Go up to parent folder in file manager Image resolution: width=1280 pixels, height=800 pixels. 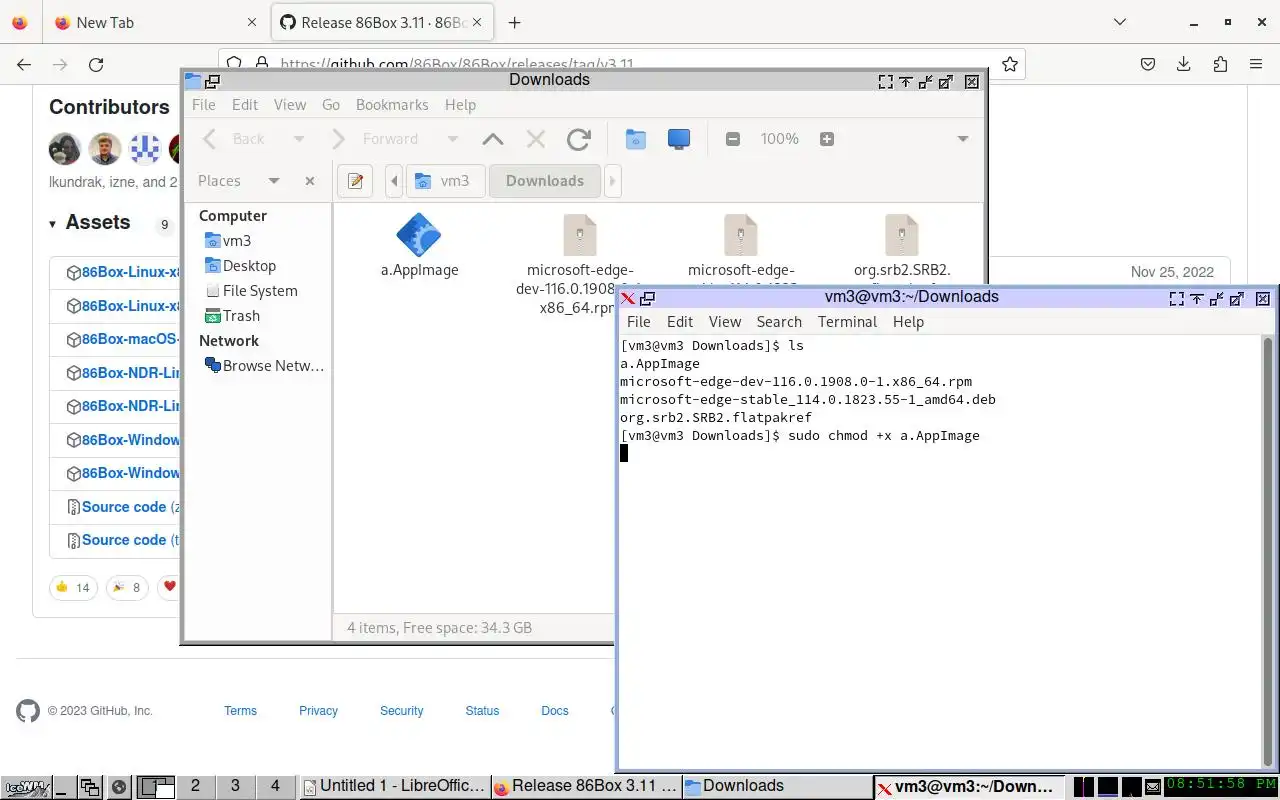pos(492,139)
